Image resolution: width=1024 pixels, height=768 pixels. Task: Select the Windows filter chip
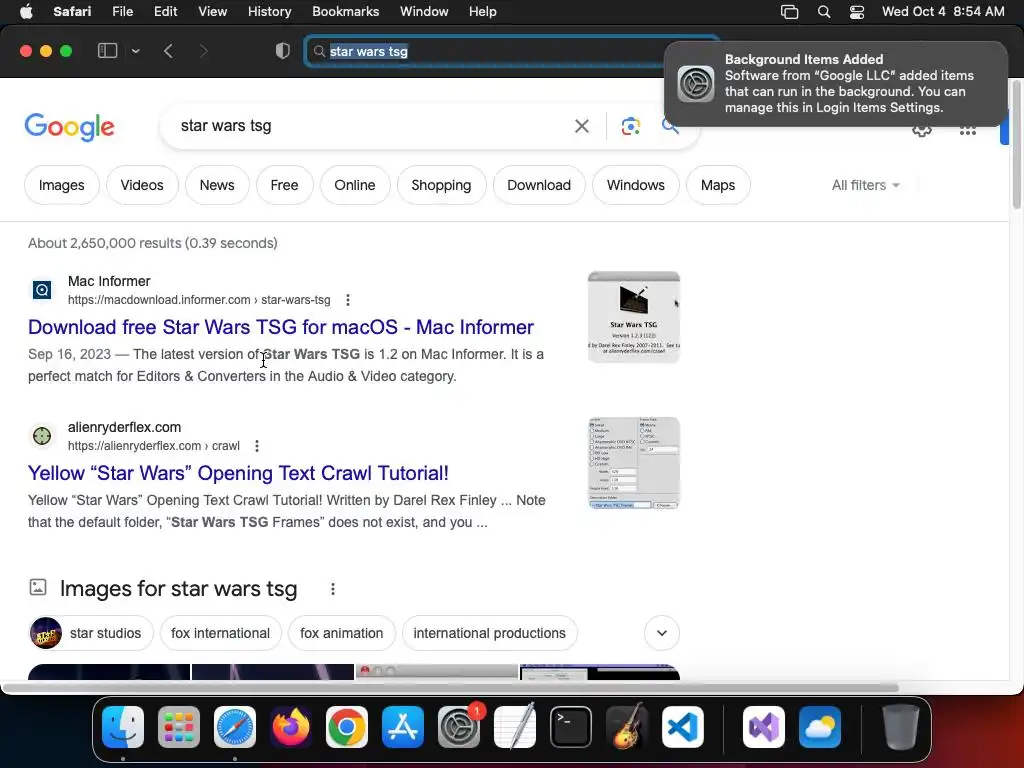pos(635,185)
